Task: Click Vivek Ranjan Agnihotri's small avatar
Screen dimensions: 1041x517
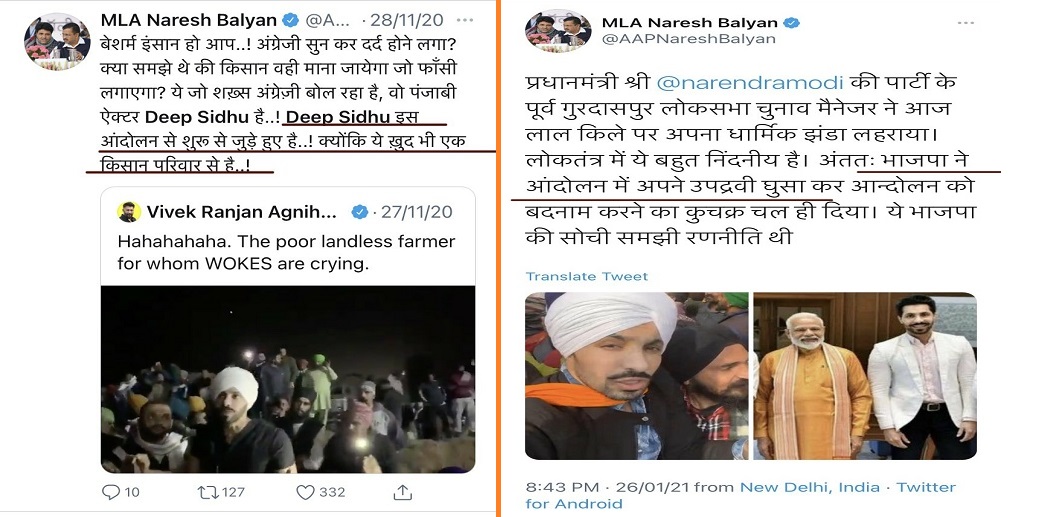Action: [x=128, y=212]
